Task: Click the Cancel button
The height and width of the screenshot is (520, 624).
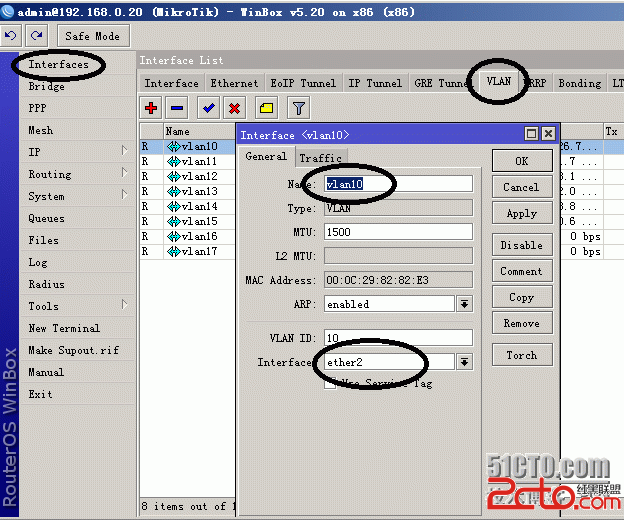Action: point(522,187)
